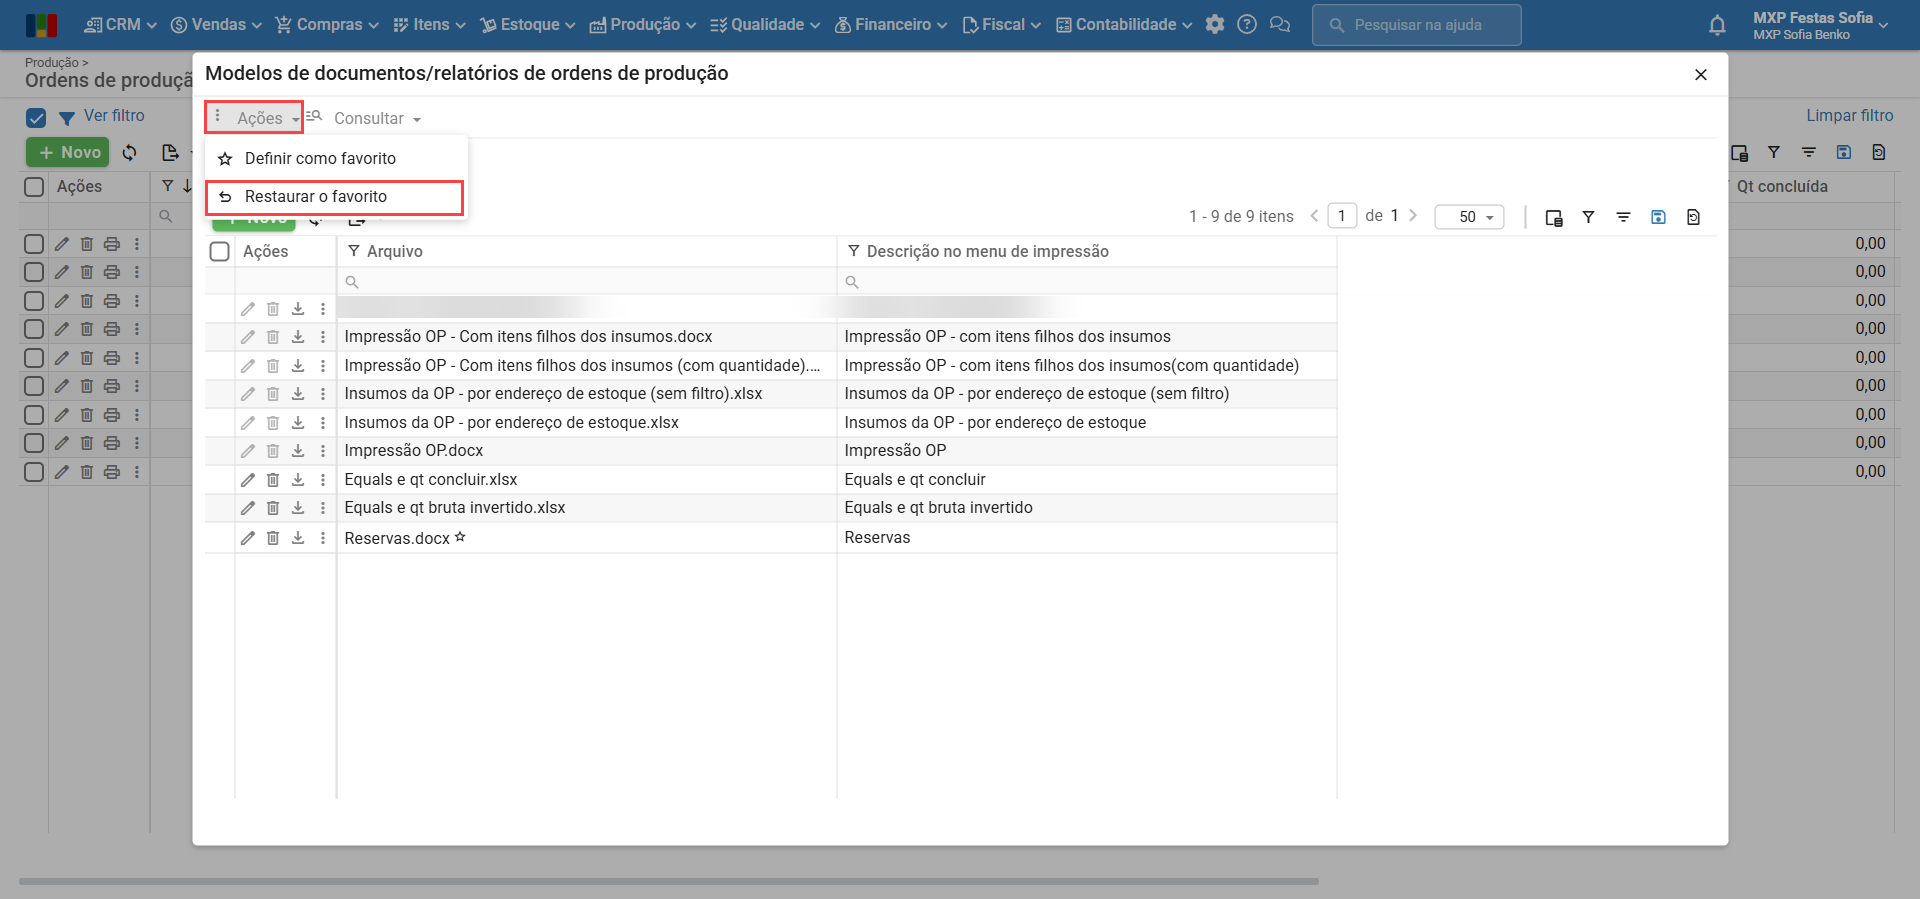This screenshot has width=1920, height=899.
Task: Click edit pencil for Equals e qt concluir.xlsx
Action: [x=248, y=480]
